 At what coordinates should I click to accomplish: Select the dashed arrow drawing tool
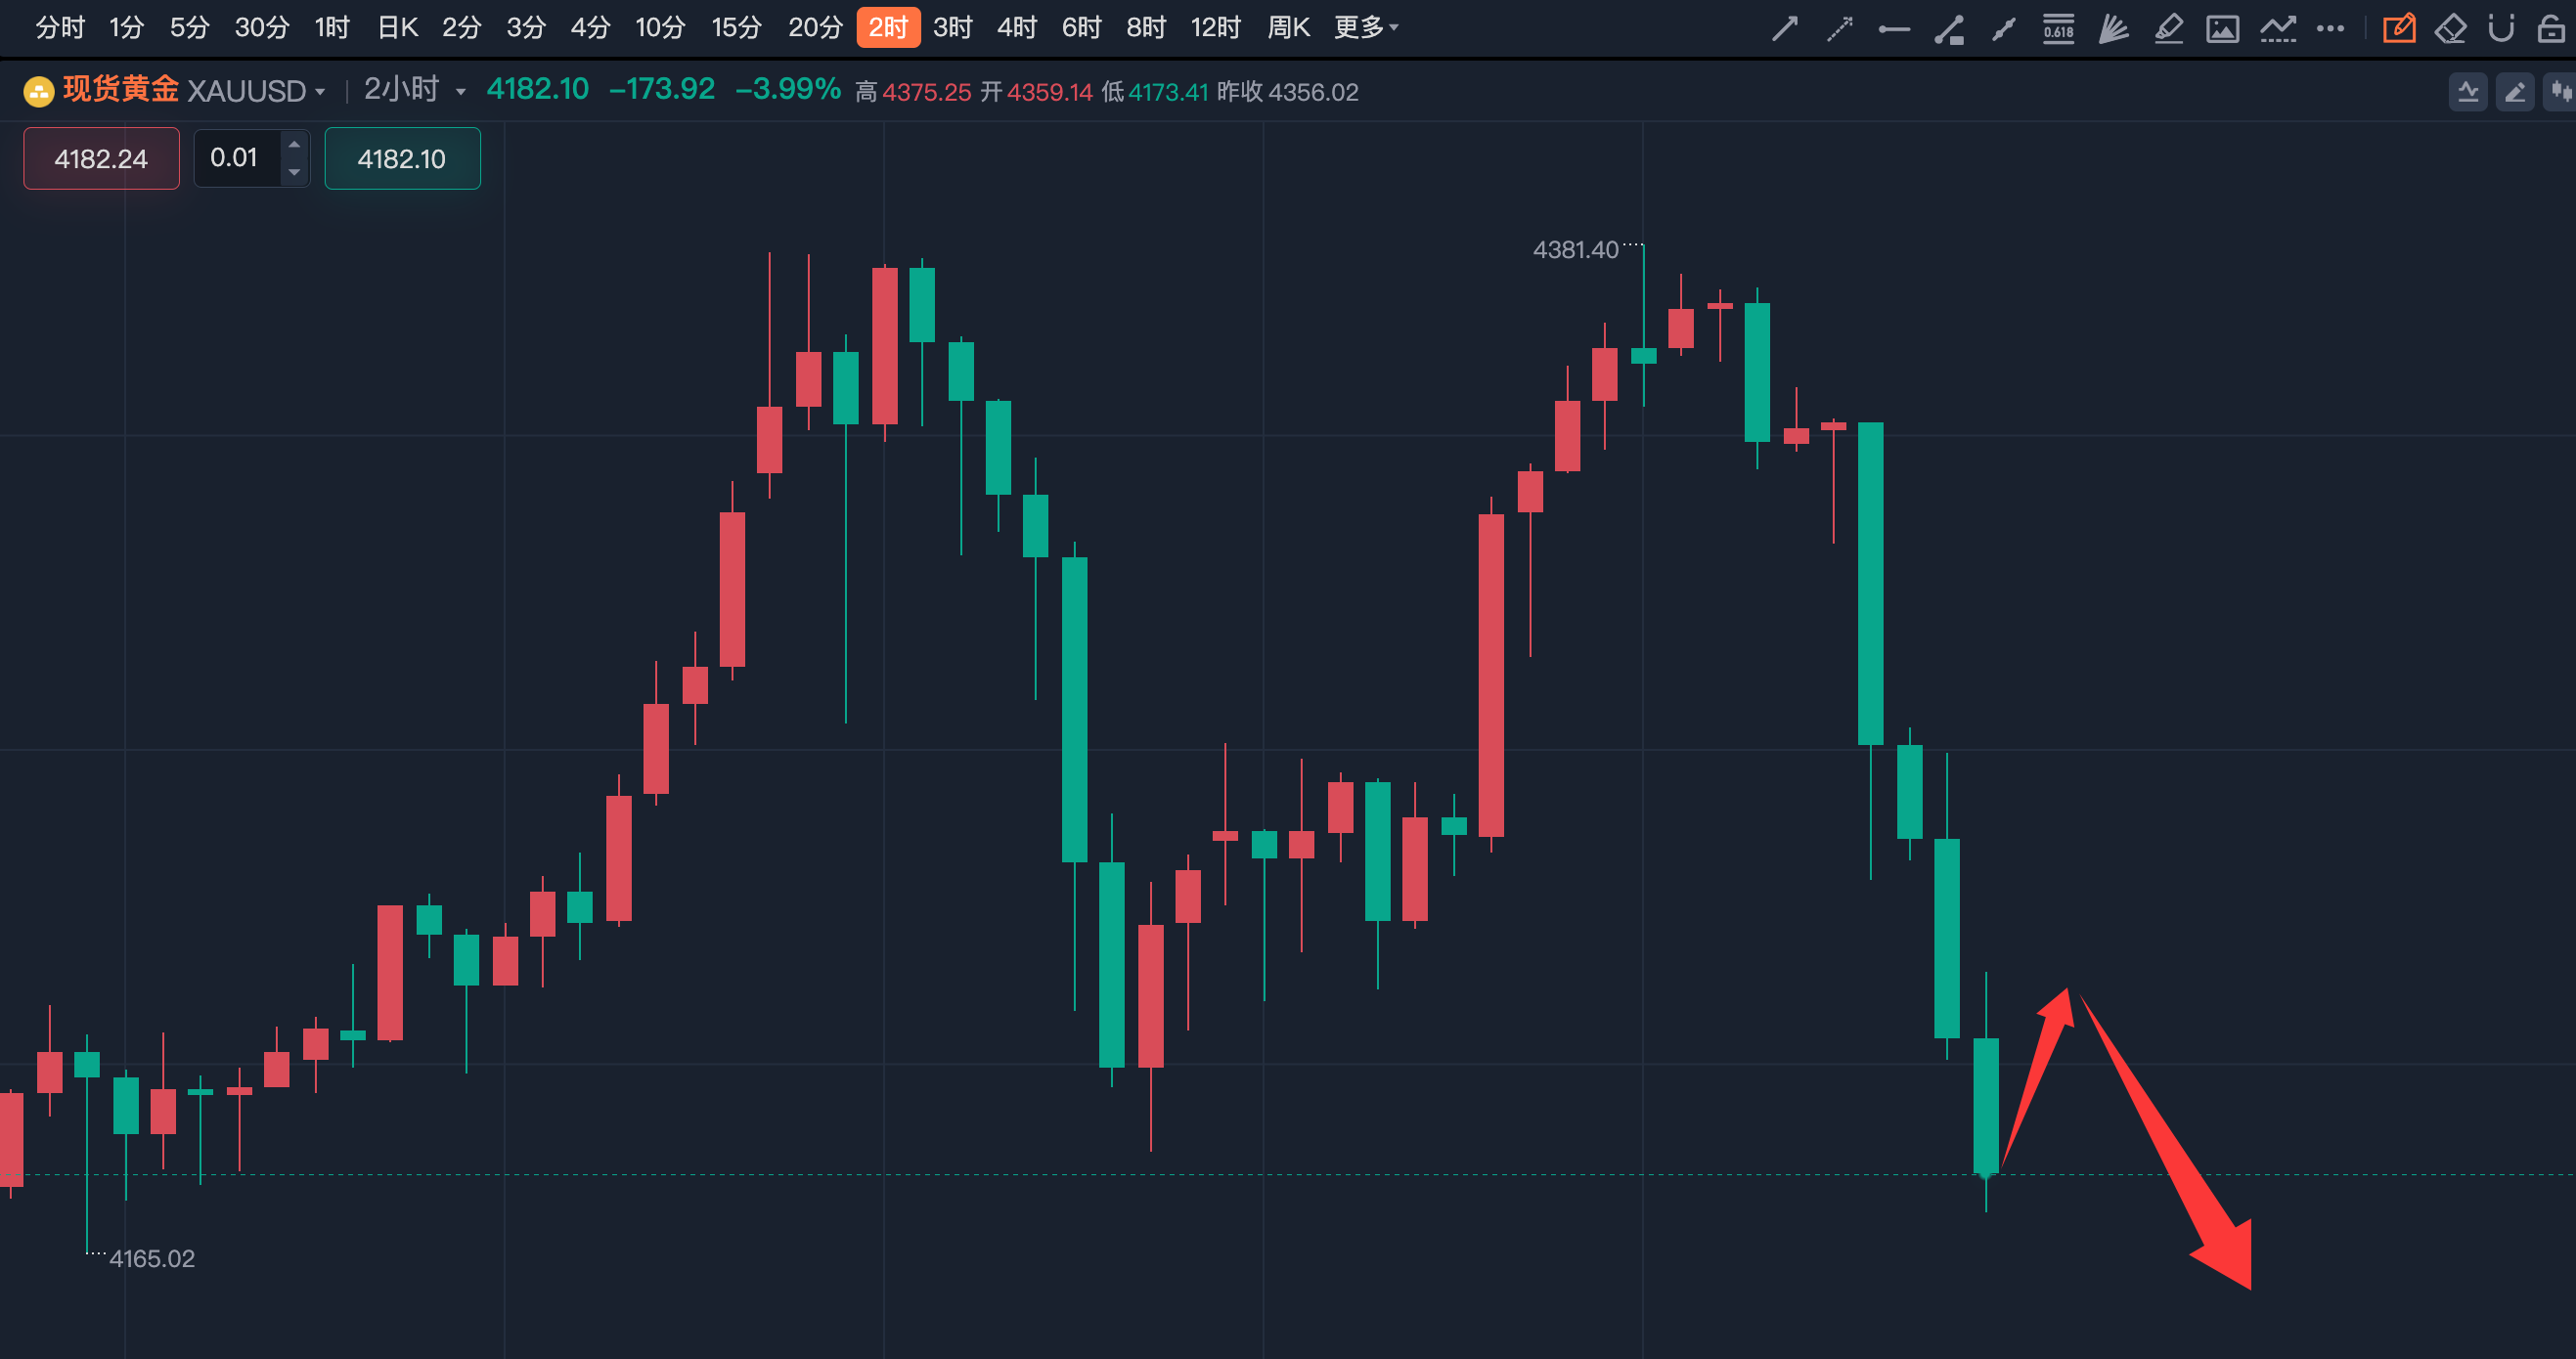1839,29
